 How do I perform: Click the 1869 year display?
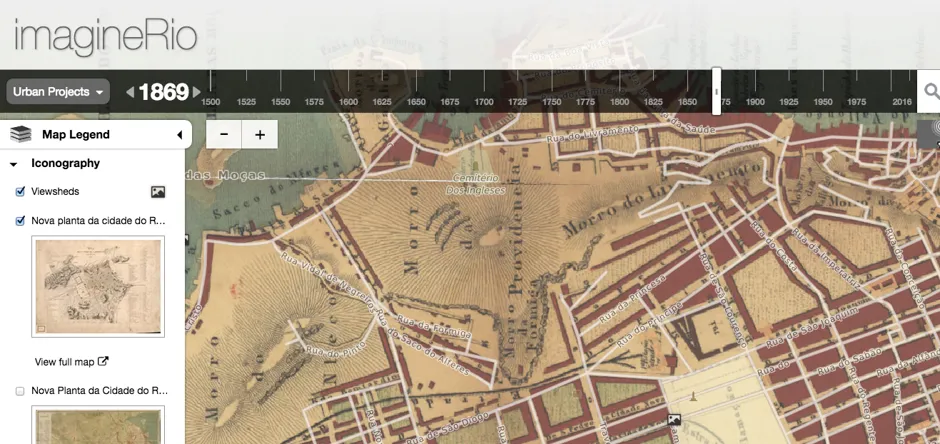pos(163,92)
